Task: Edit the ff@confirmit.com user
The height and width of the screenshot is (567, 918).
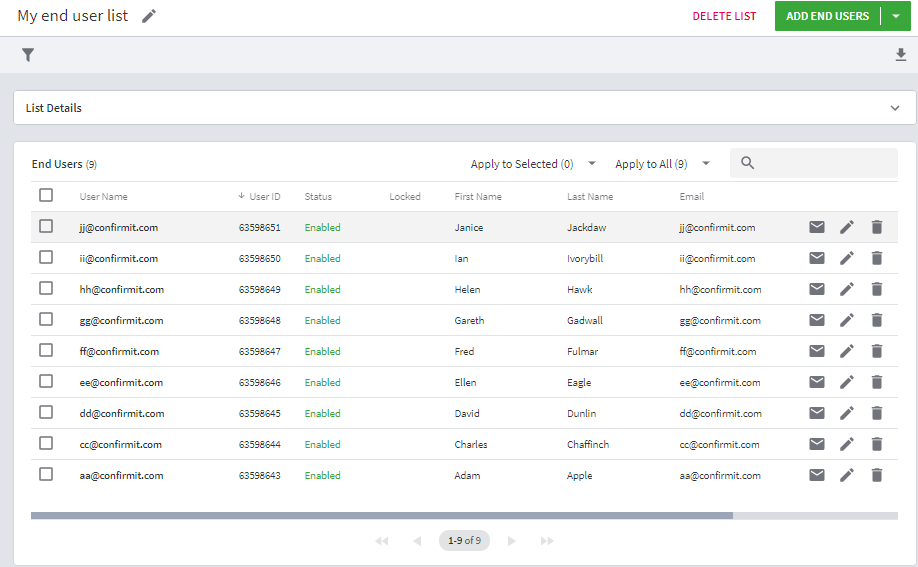Action: 847,351
